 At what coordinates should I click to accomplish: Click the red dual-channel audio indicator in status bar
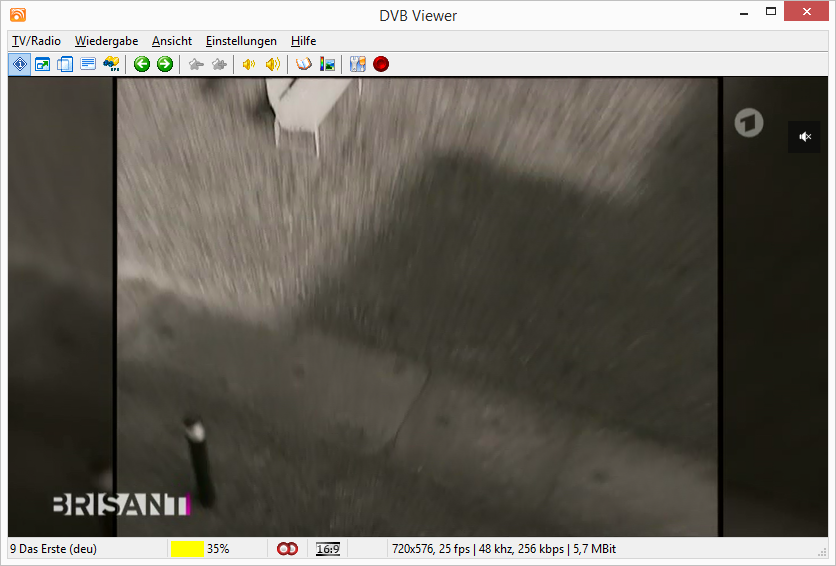click(x=287, y=549)
